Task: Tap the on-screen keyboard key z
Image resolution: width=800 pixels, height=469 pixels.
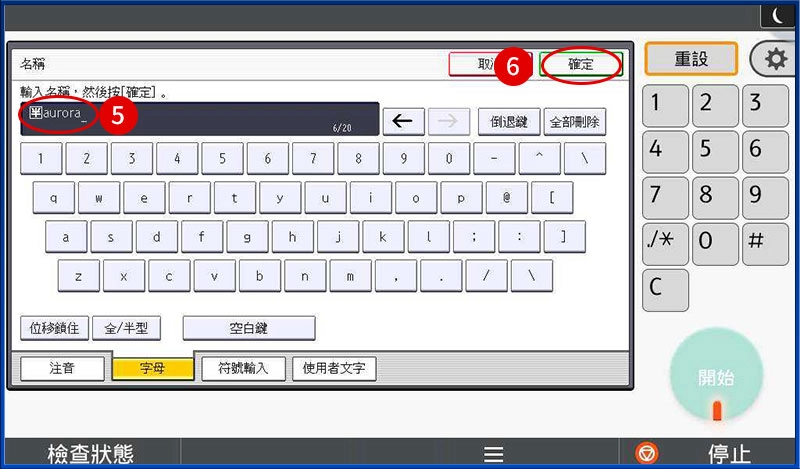Action: [x=79, y=276]
